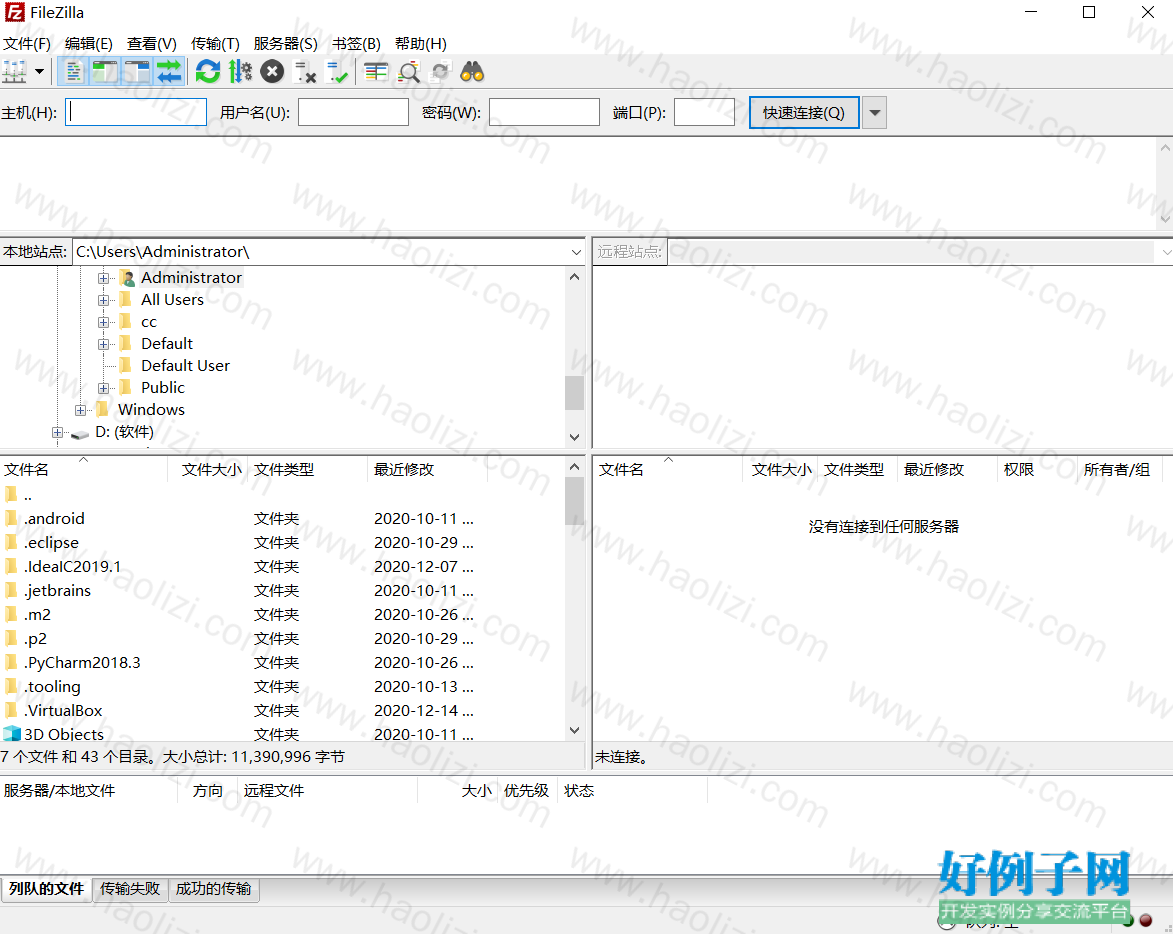Sort queue by 优先级 column
The width and height of the screenshot is (1173, 934).
point(527,790)
